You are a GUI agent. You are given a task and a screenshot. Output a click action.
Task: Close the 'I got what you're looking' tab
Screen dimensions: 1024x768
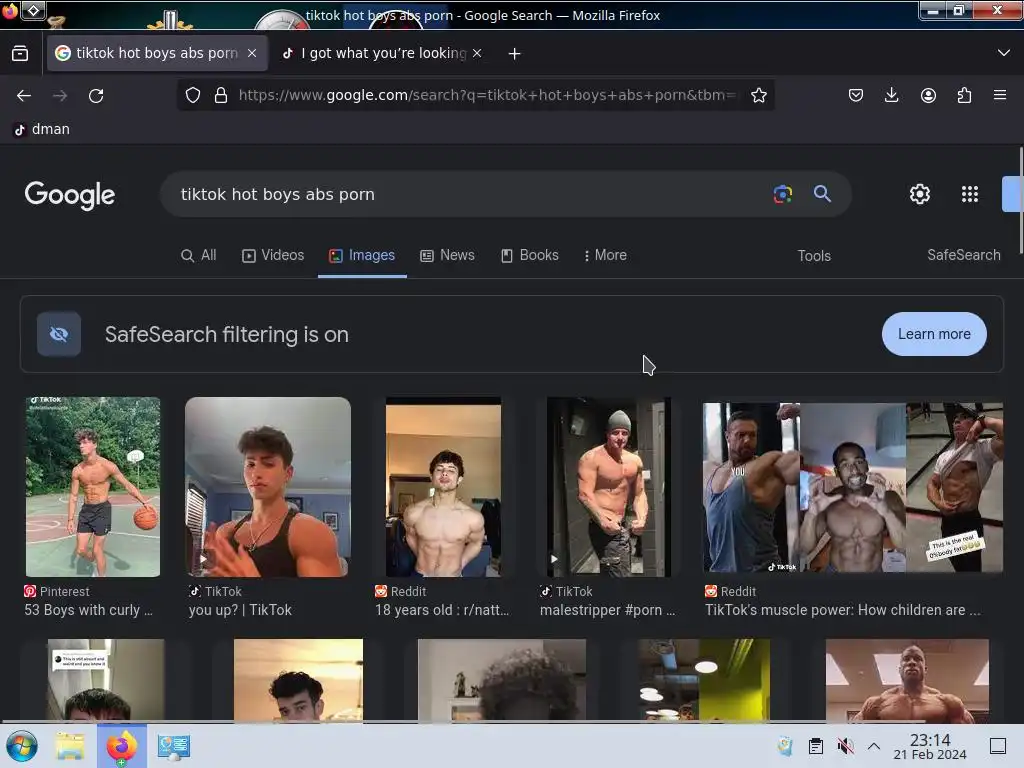pyautogui.click(x=477, y=53)
